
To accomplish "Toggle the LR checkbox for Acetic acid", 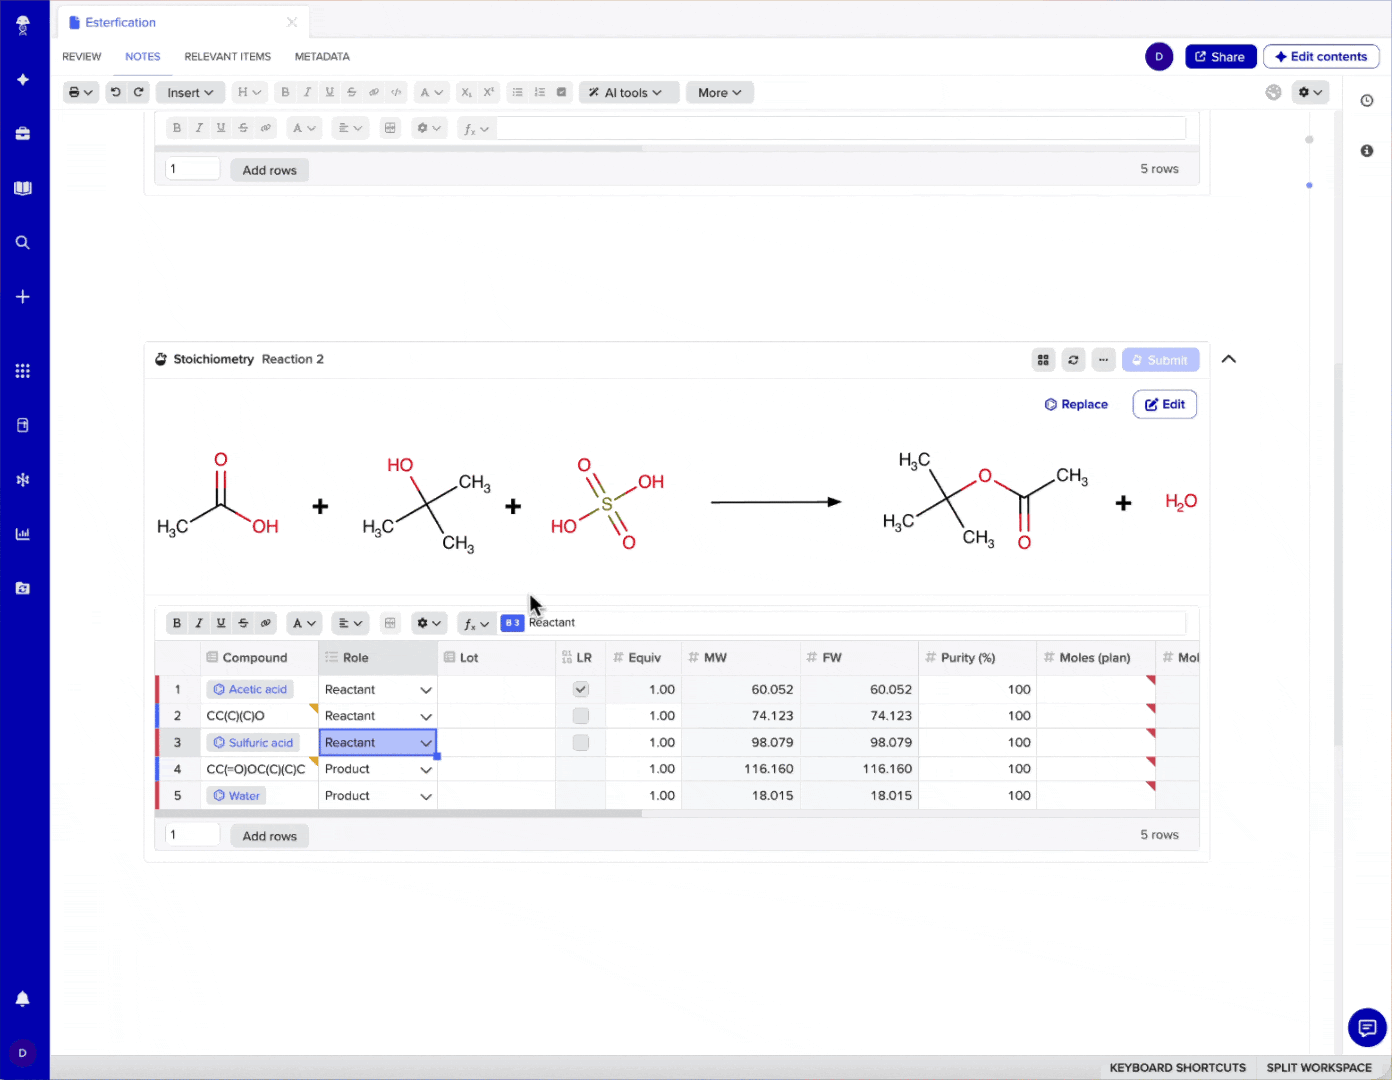I will 581,689.
